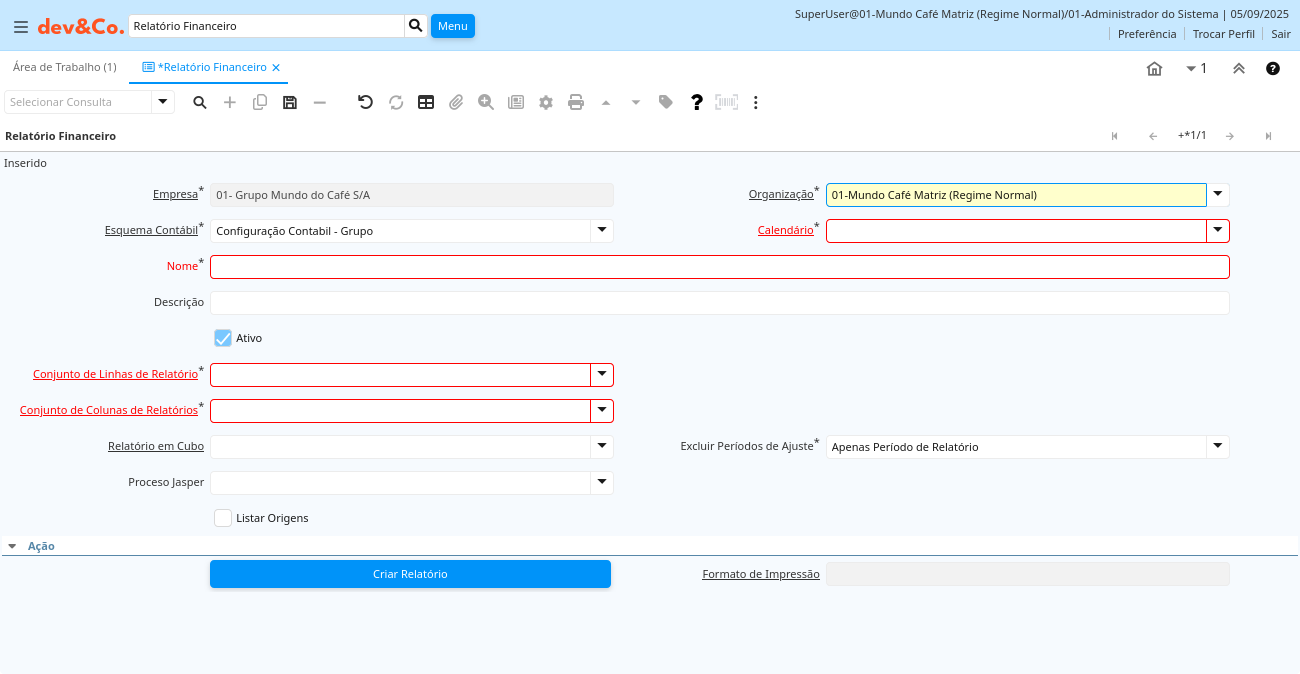1300x674 pixels.
Task: Open the Home icon at top right
Action: (x=1154, y=68)
